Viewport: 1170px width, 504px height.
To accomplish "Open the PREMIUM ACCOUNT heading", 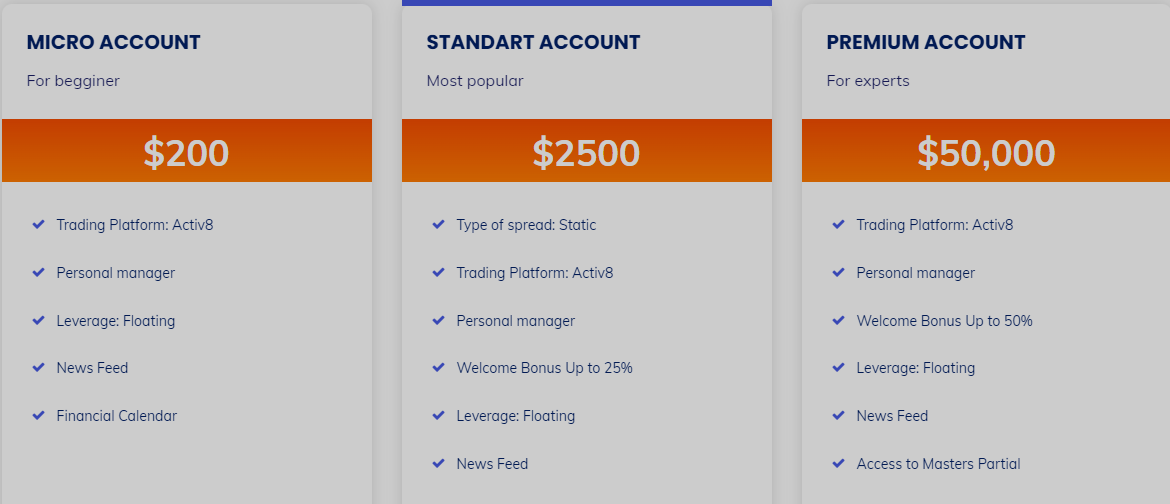I will tap(926, 43).
